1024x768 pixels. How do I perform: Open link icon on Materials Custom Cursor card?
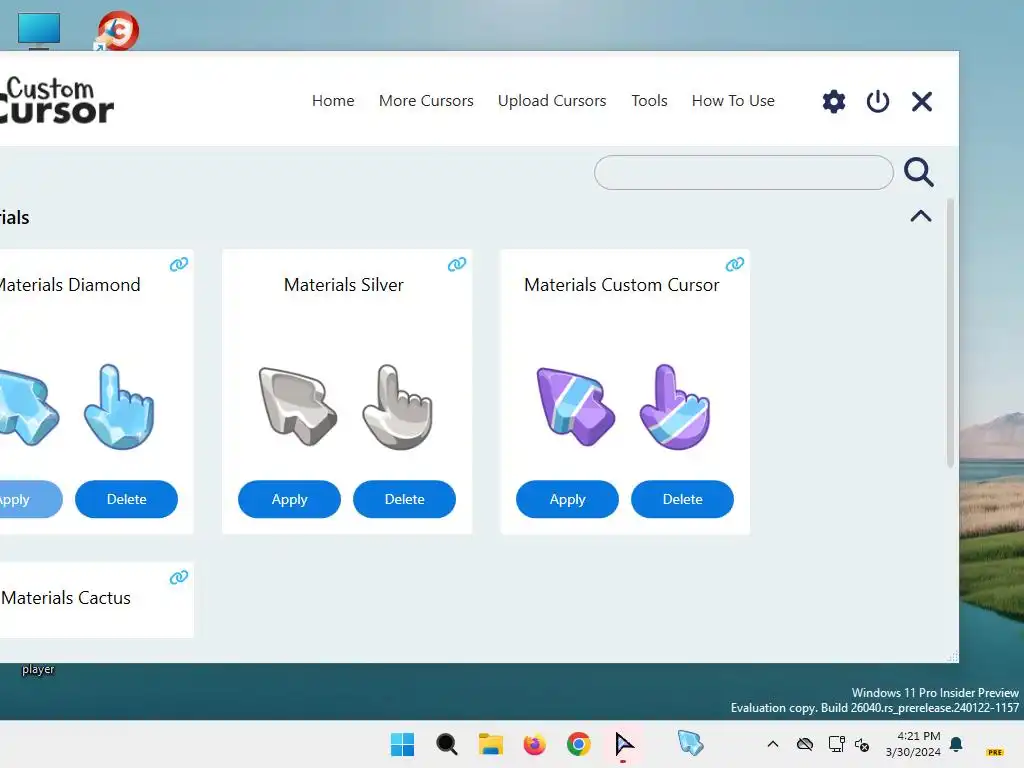[735, 264]
